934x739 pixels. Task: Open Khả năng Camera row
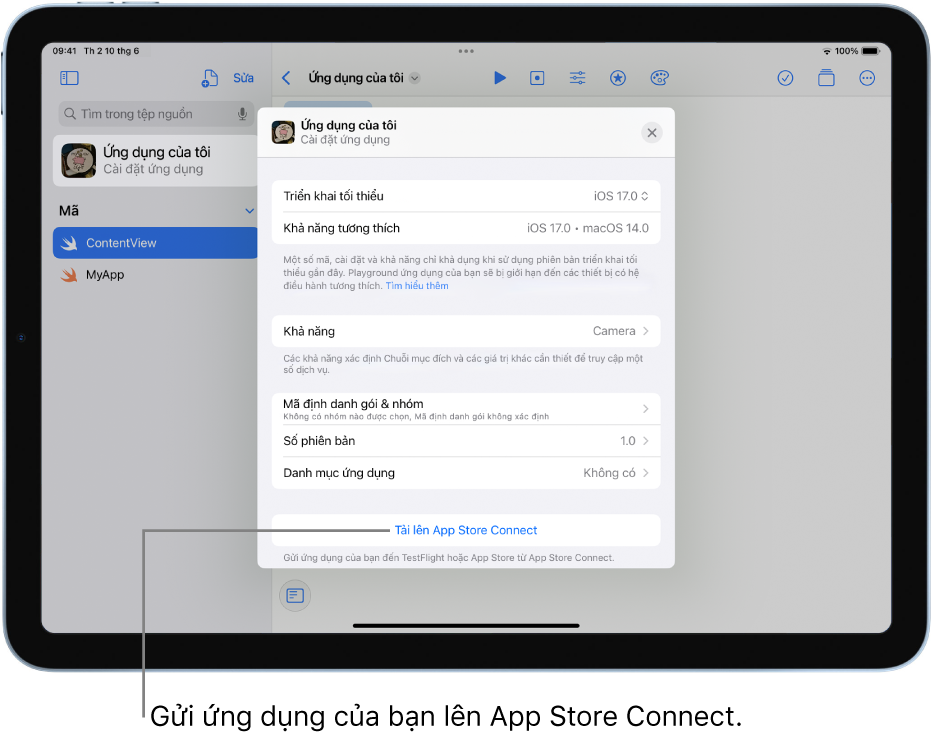point(466,331)
